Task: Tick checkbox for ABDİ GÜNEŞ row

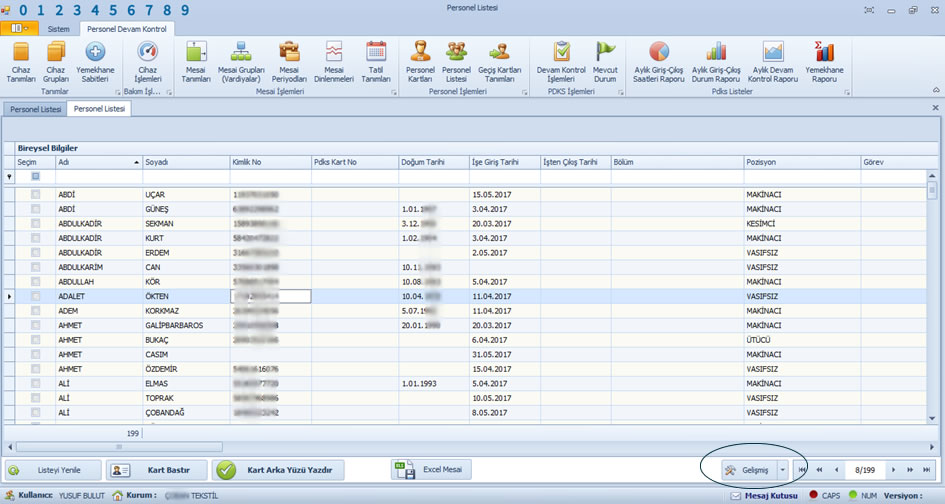Action: click(36, 209)
